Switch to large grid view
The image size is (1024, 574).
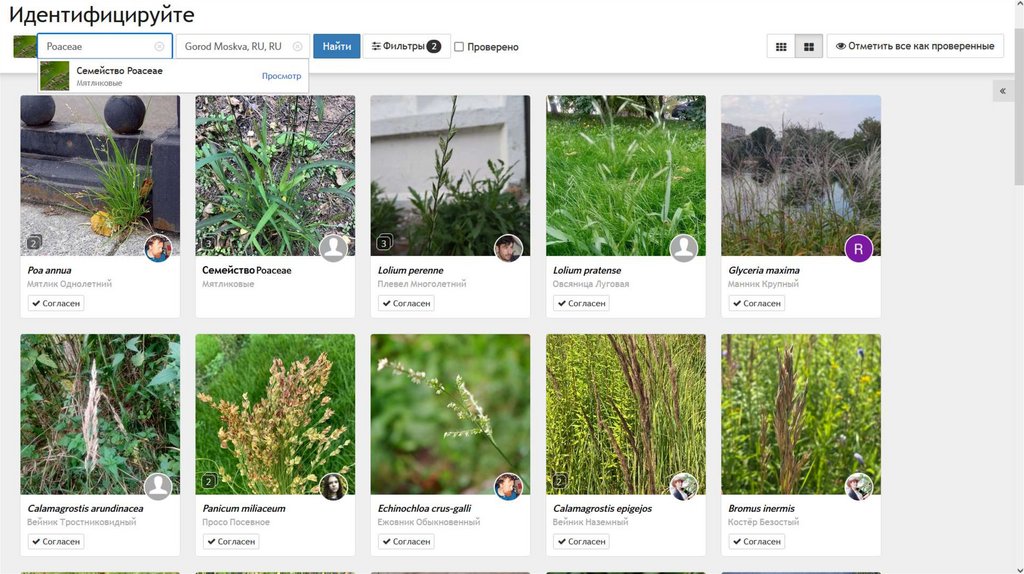click(808, 47)
